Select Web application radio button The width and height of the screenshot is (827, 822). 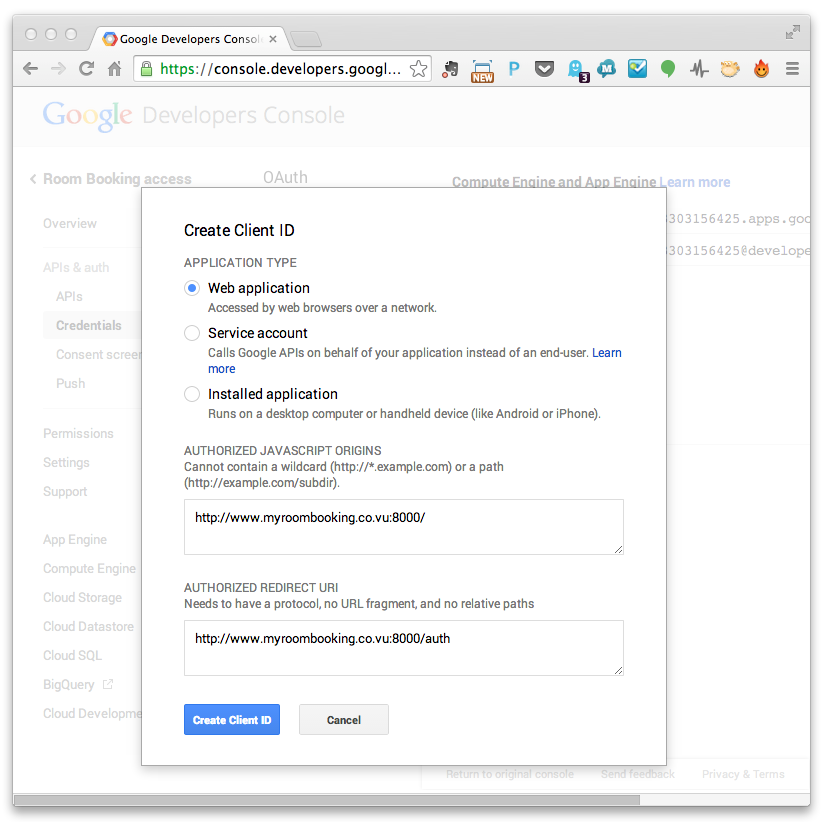coord(192,288)
